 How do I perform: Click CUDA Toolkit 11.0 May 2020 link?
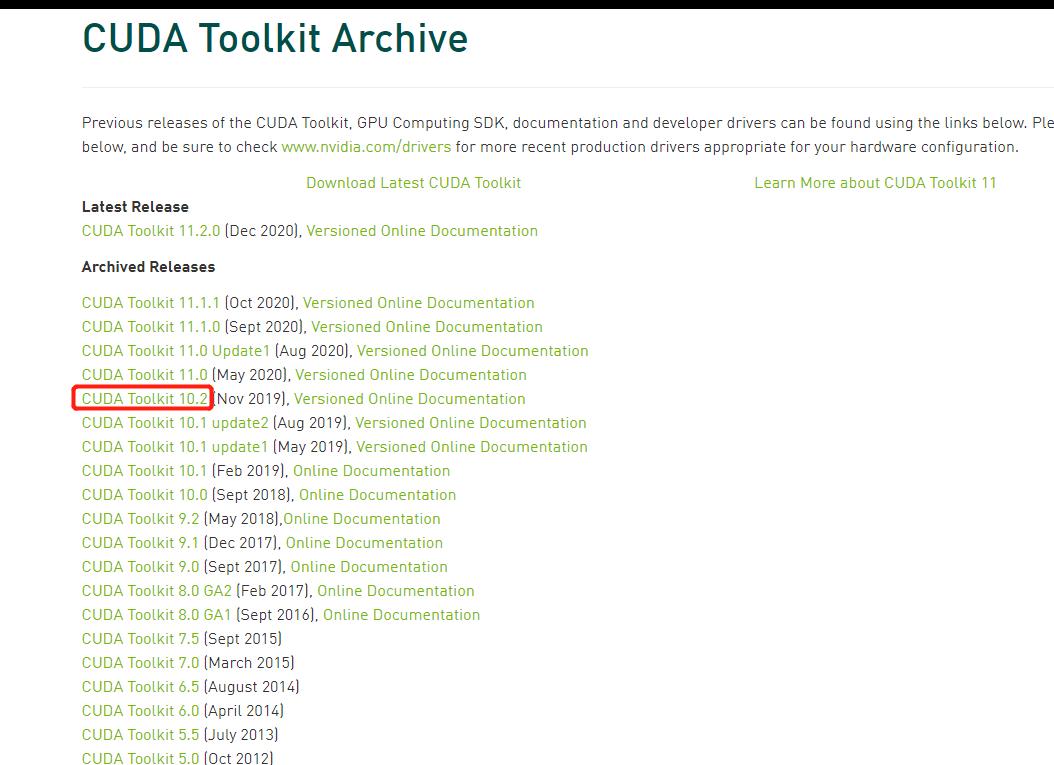[x=145, y=375]
